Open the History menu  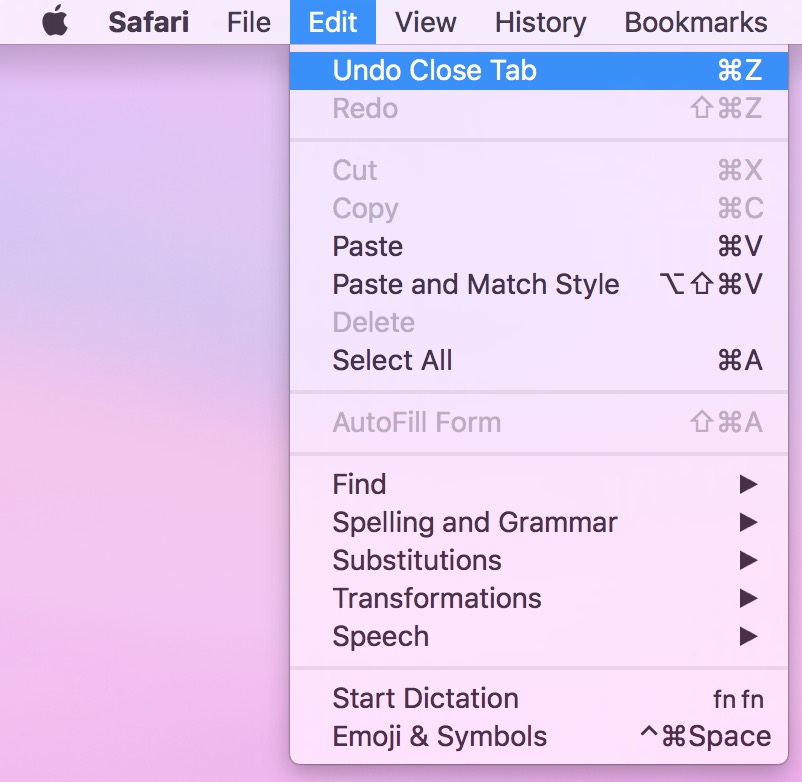pyautogui.click(x=541, y=23)
